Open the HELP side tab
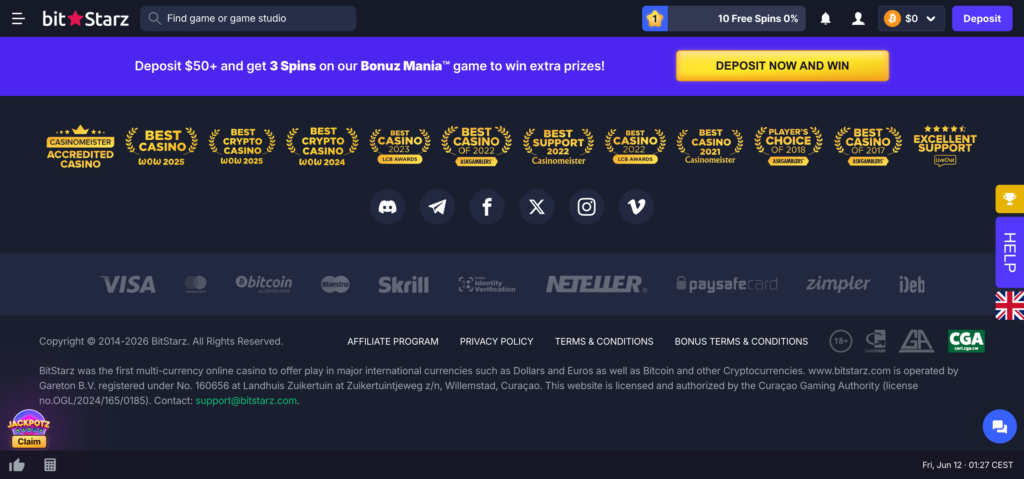Viewport: 1024px width, 479px height. click(x=1010, y=252)
